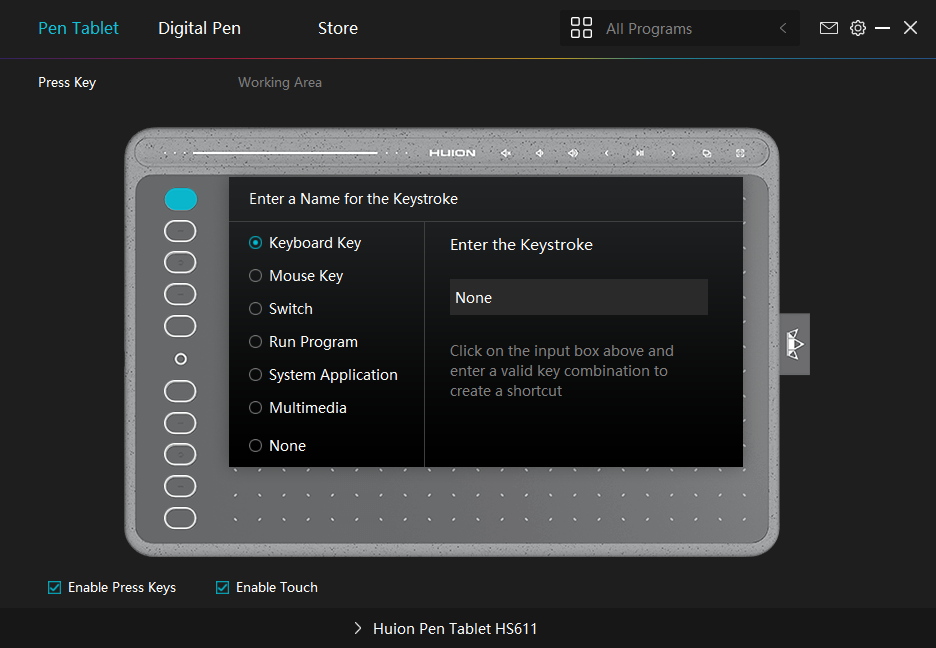This screenshot has height=648, width=936.
Task: Click the overlapping squares icon on the tablet strip
Action: click(707, 153)
